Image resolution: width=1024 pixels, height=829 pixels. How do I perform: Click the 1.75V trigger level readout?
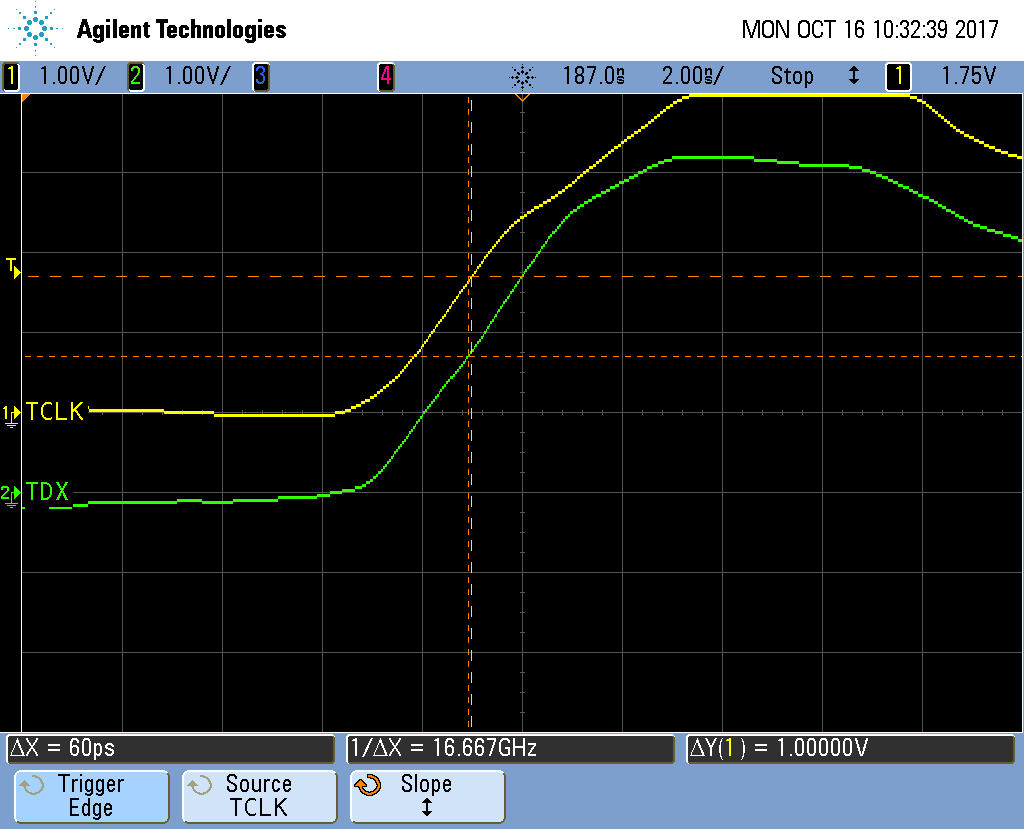coord(968,76)
